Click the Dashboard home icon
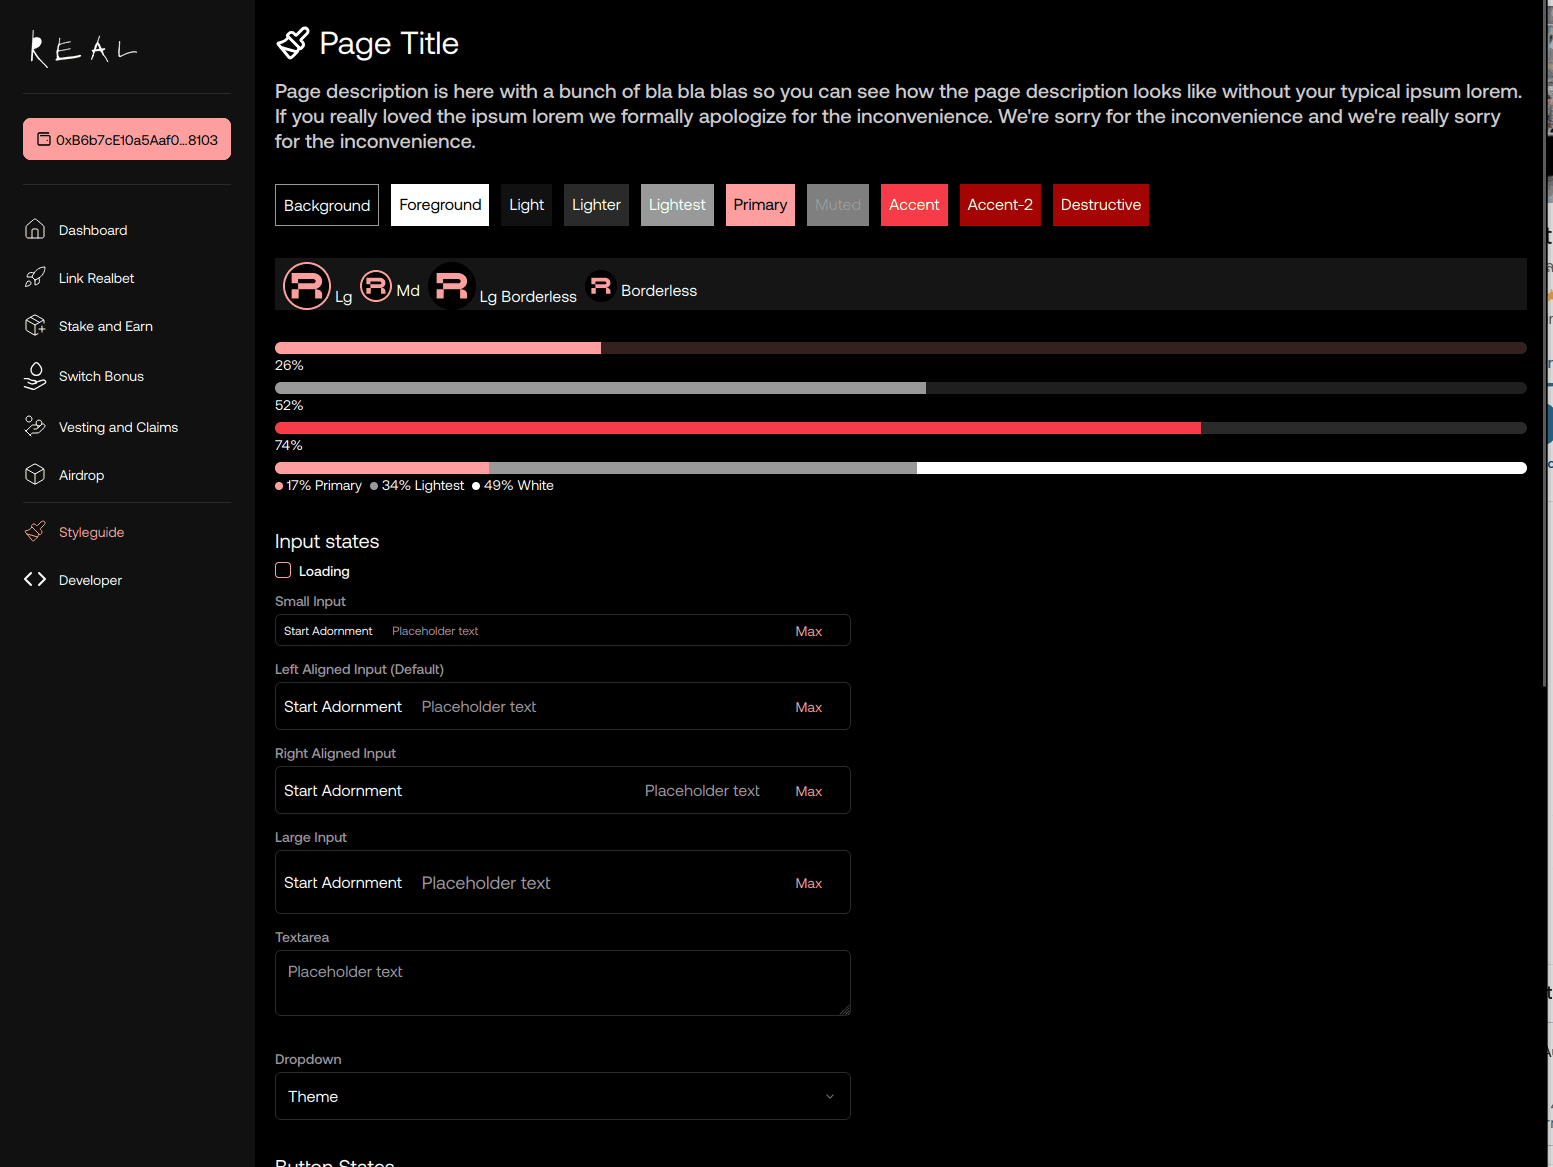The height and width of the screenshot is (1167, 1553). (35, 230)
